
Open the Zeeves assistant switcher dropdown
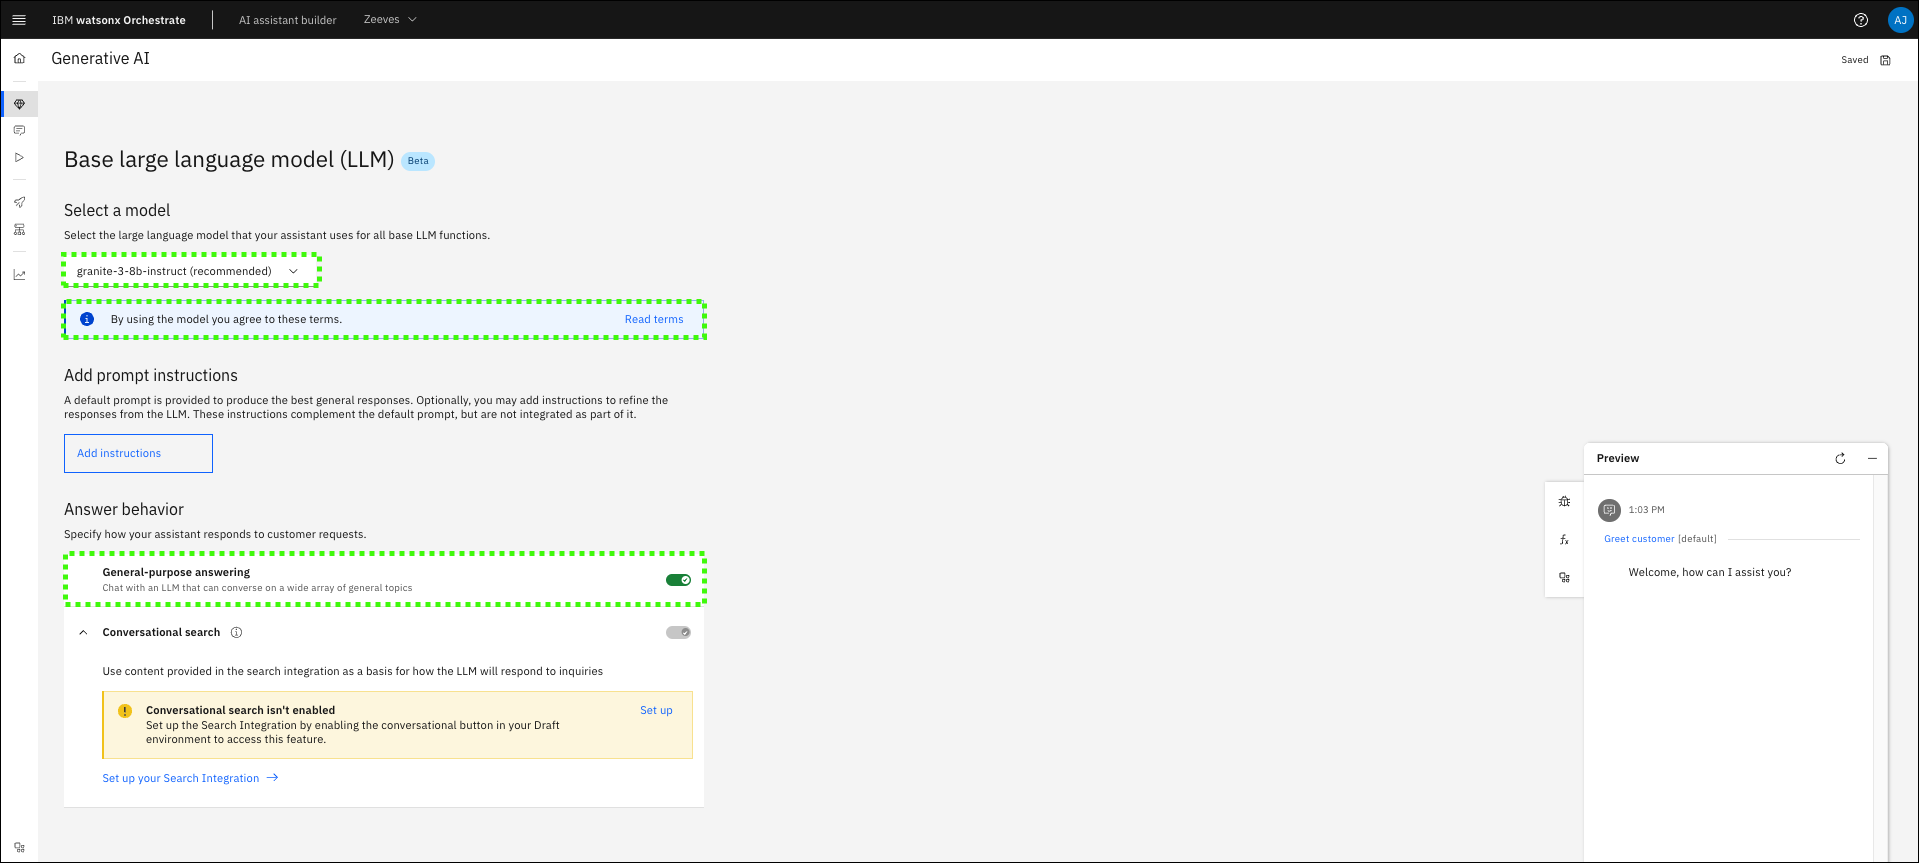point(390,20)
